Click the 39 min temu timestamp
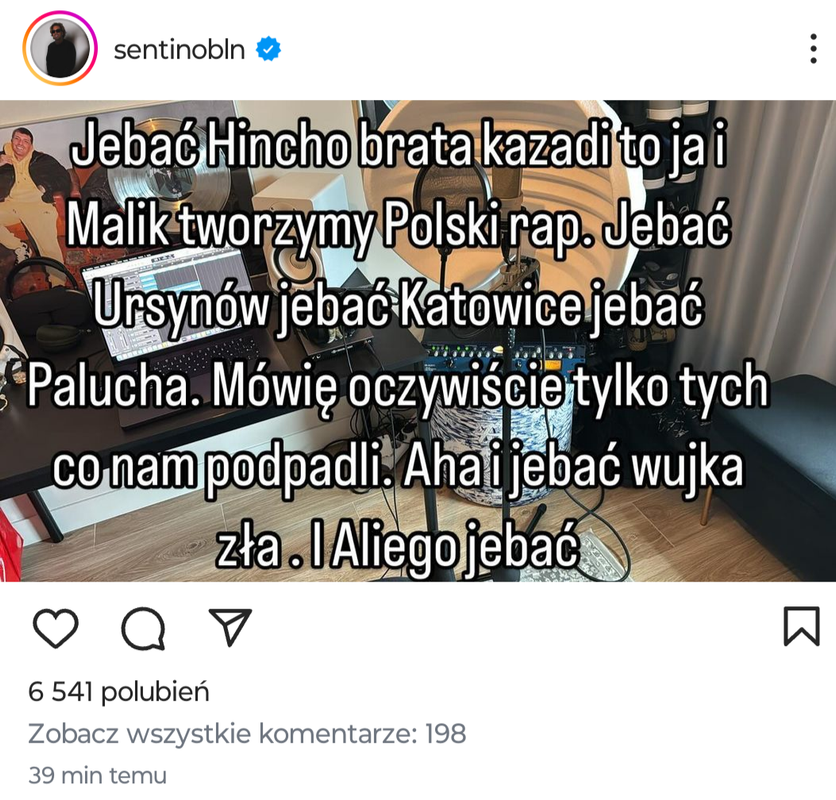 click(x=97, y=775)
